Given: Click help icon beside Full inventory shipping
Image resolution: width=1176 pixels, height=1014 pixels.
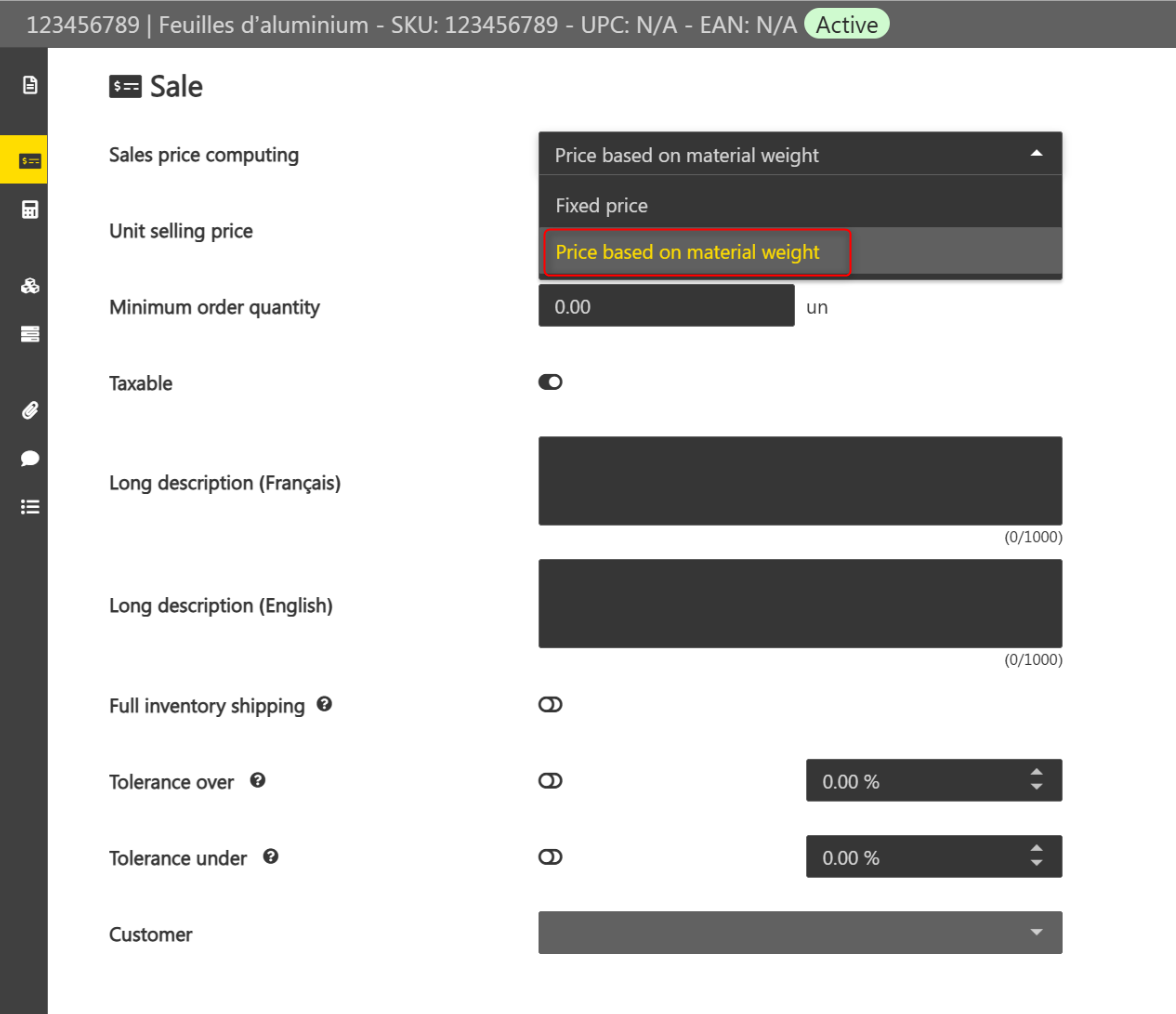Looking at the screenshot, I should (324, 705).
